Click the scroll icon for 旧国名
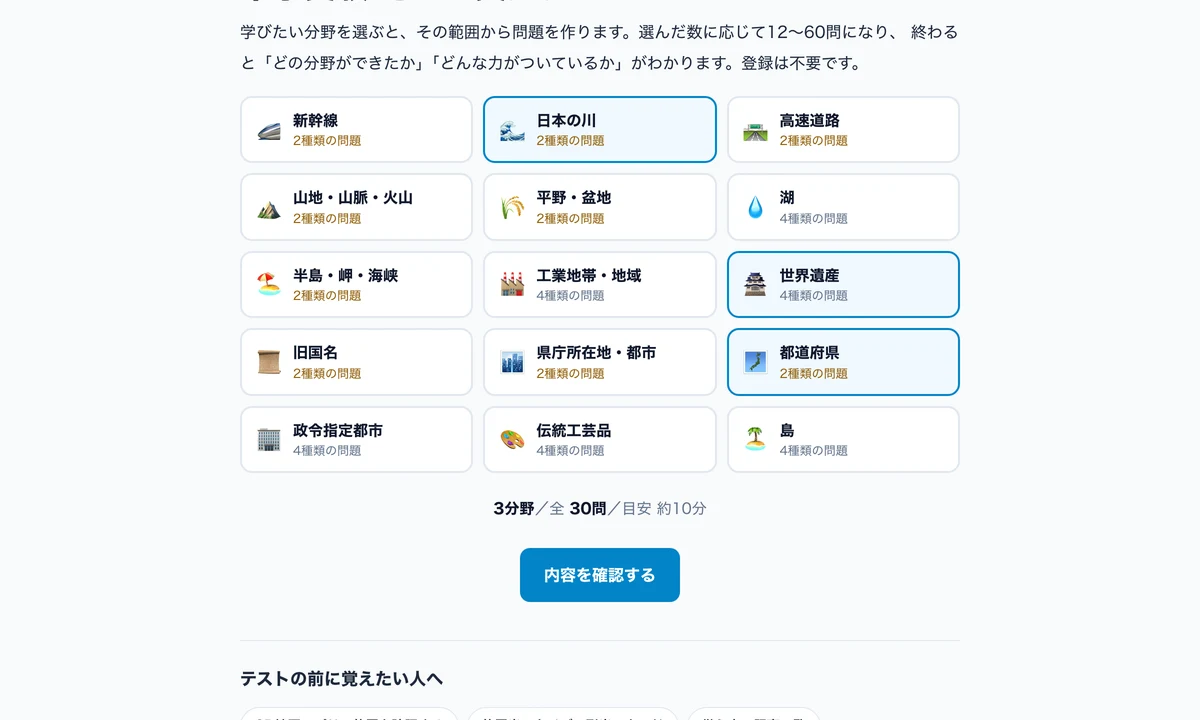 click(x=269, y=362)
